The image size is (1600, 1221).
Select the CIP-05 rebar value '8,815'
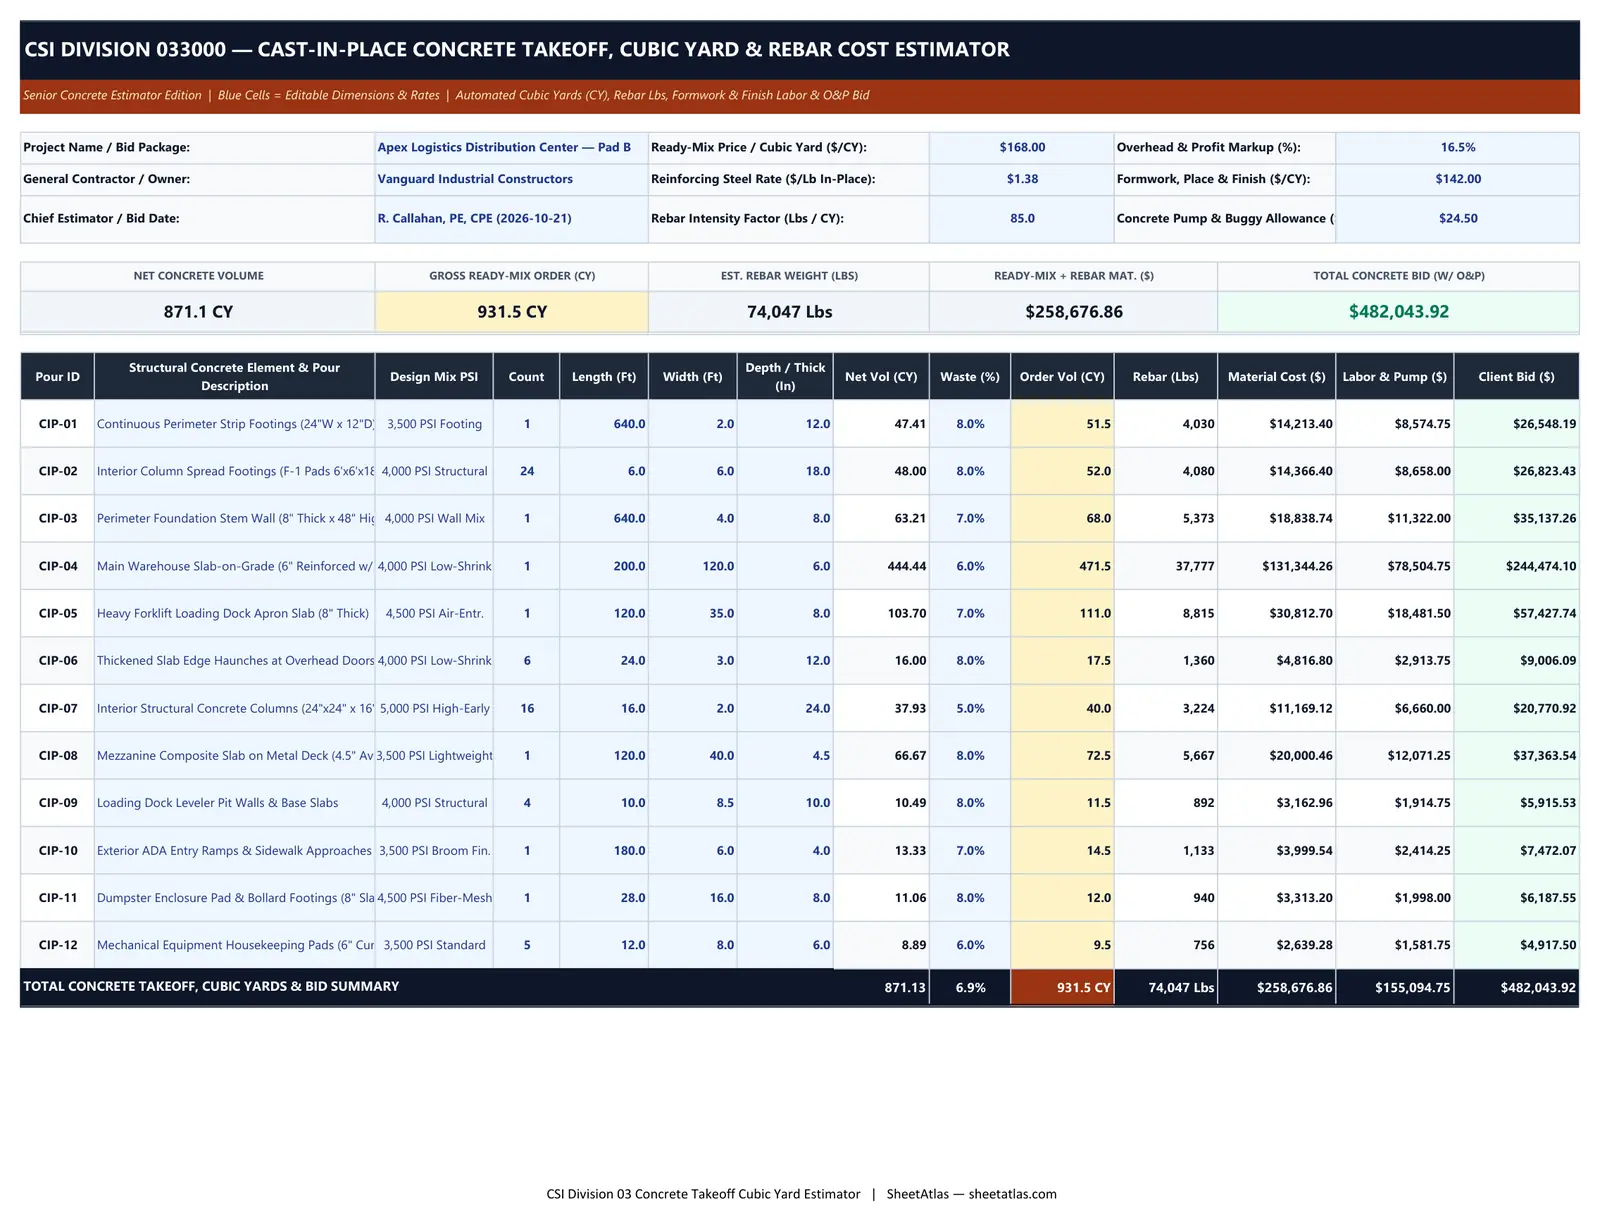[x=1166, y=613]
